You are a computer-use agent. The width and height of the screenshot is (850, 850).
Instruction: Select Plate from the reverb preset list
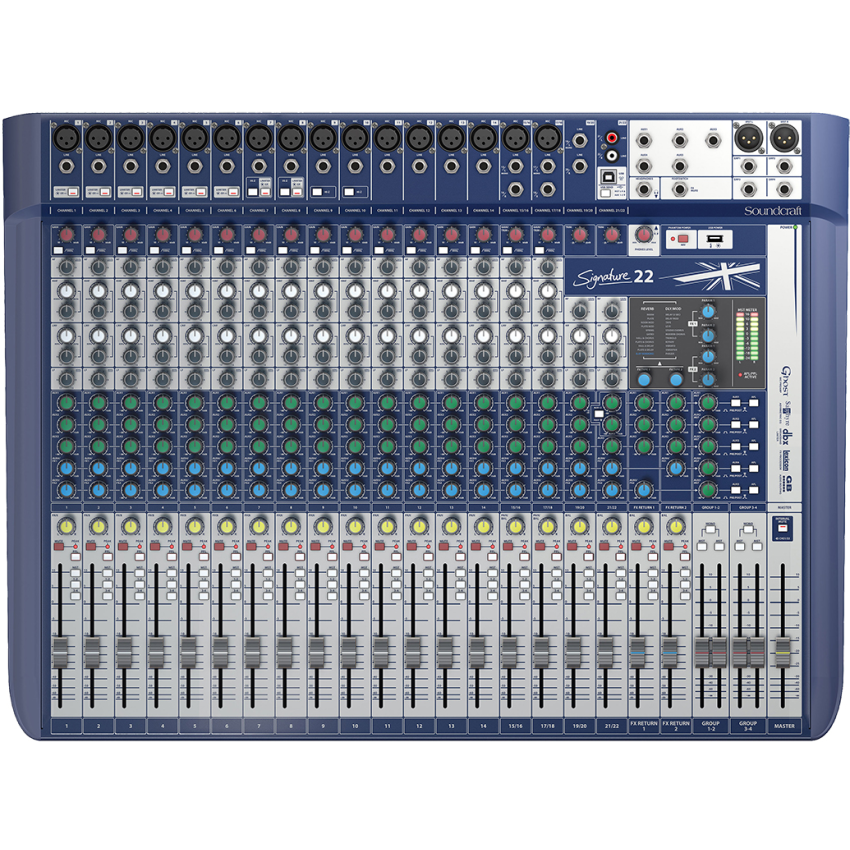[x=649, y=318]
